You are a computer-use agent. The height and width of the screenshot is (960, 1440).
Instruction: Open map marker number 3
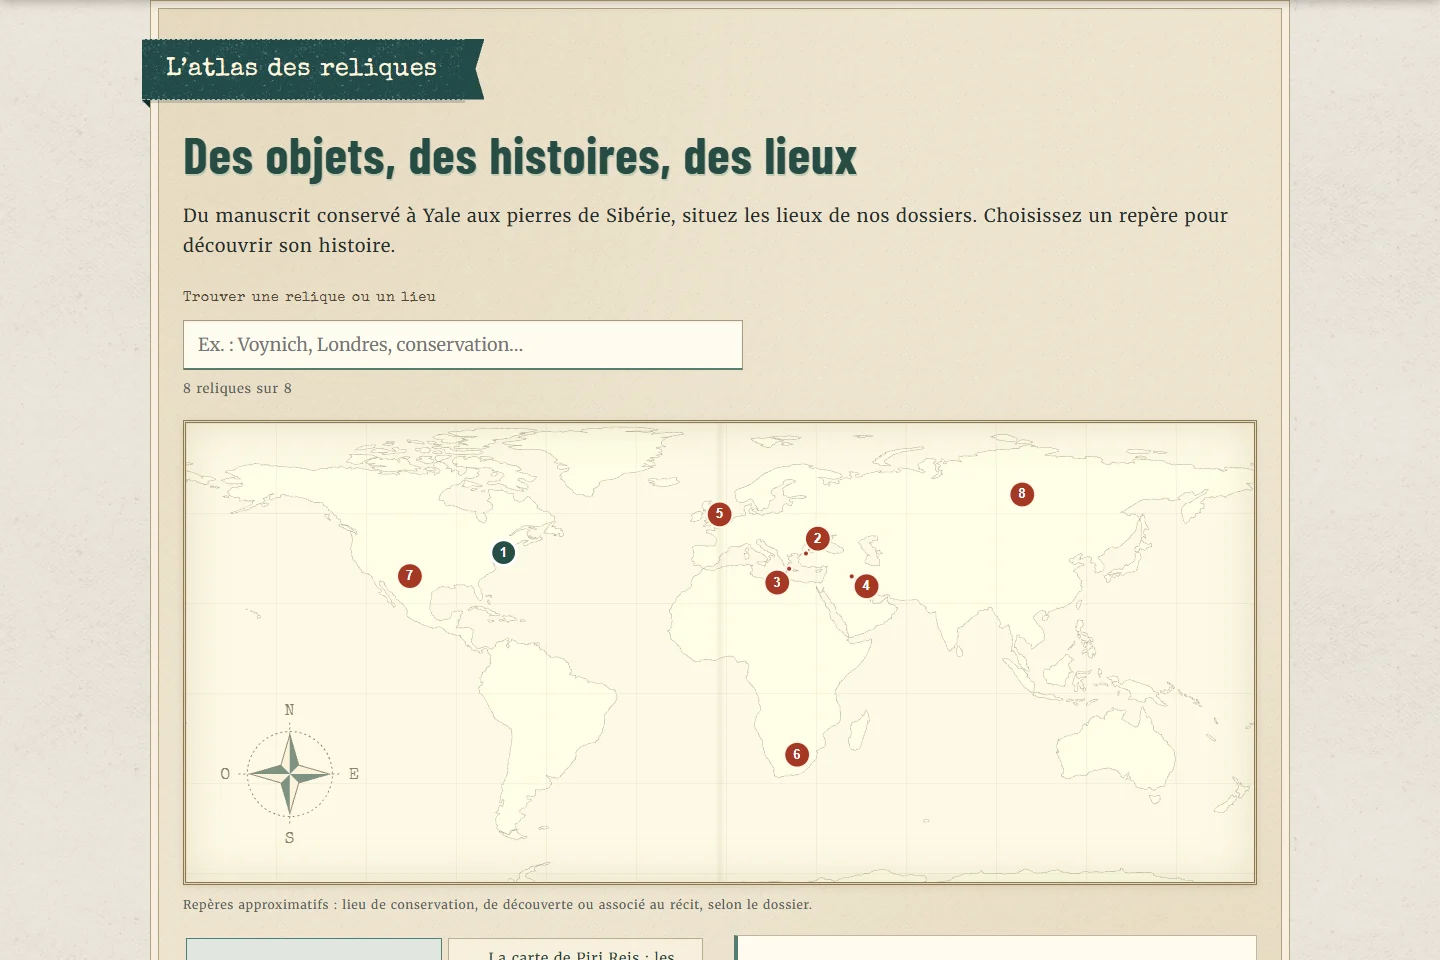777,582
